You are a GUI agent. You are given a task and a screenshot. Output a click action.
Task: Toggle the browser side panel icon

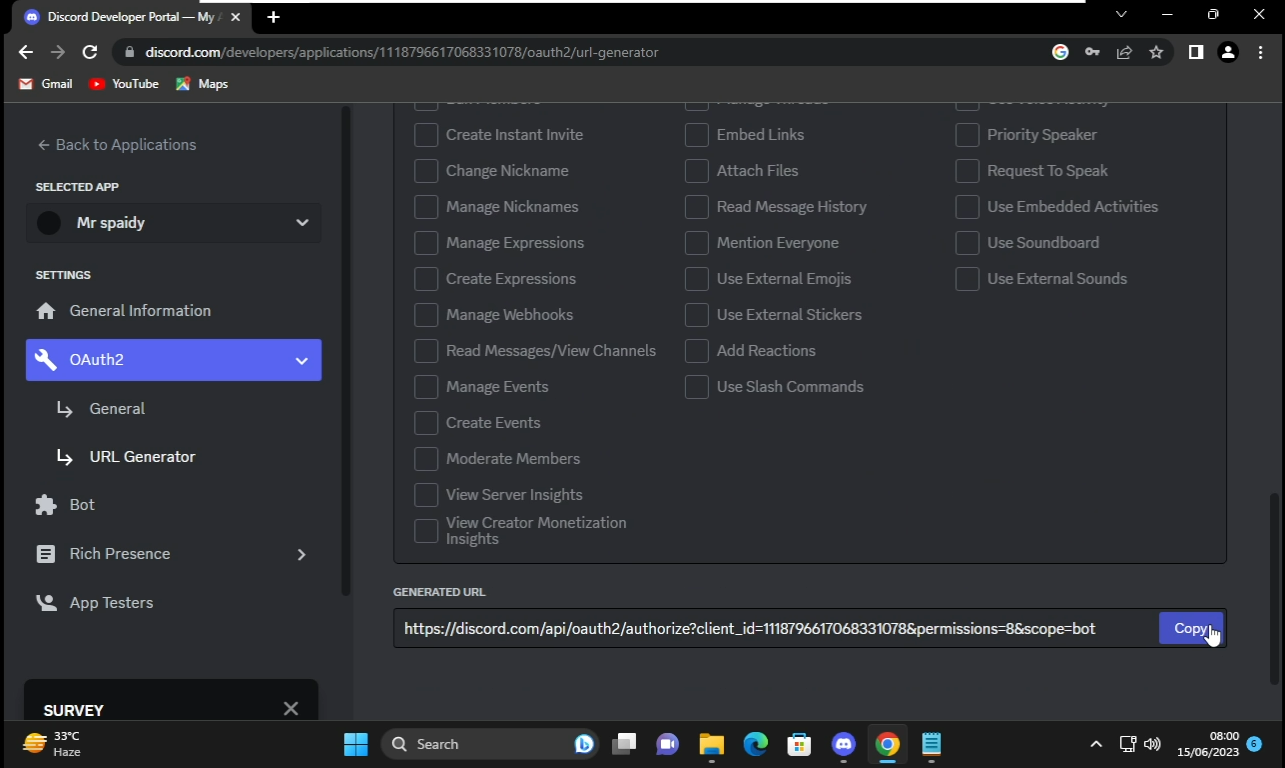pos(1195,52)
